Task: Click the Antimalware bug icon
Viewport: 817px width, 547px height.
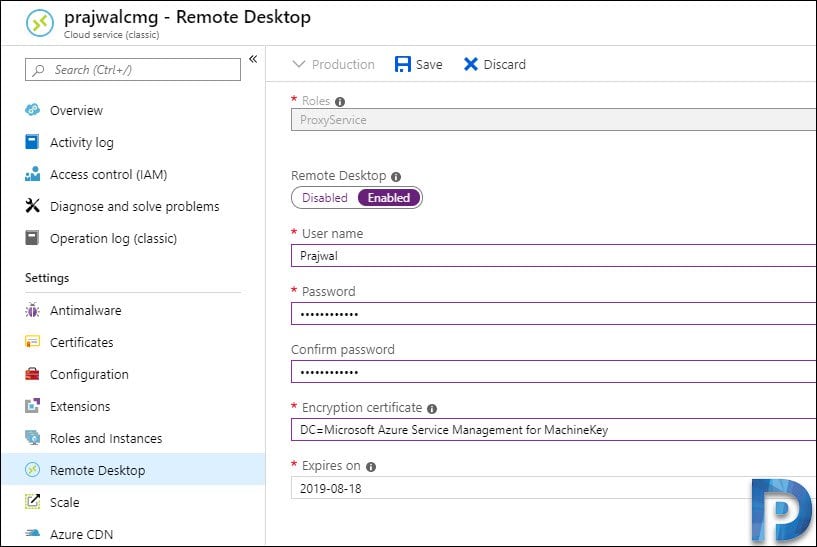Action: pyautogui.click(x=32, y=310)
